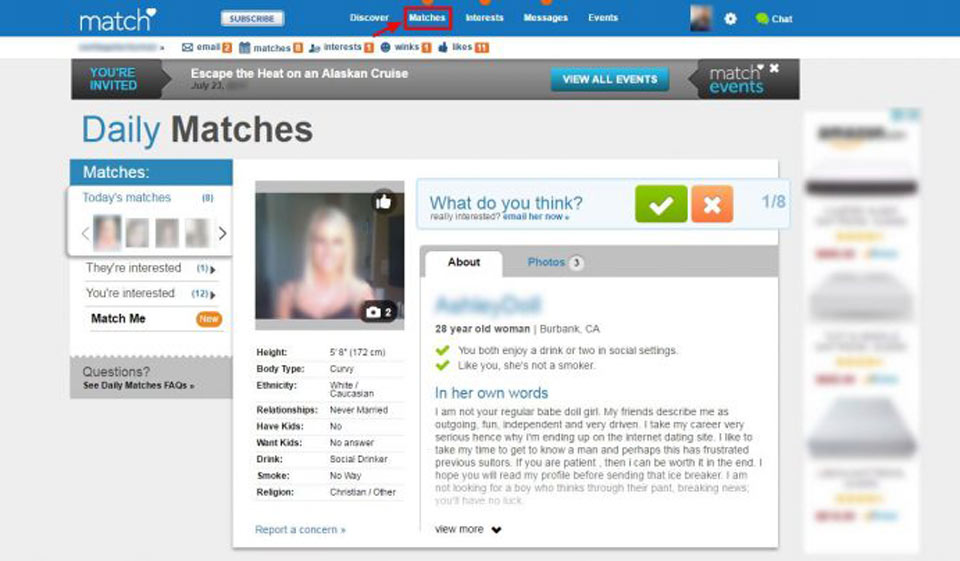
Task: Click the likes count badge
Action: (x=482, y=48)
